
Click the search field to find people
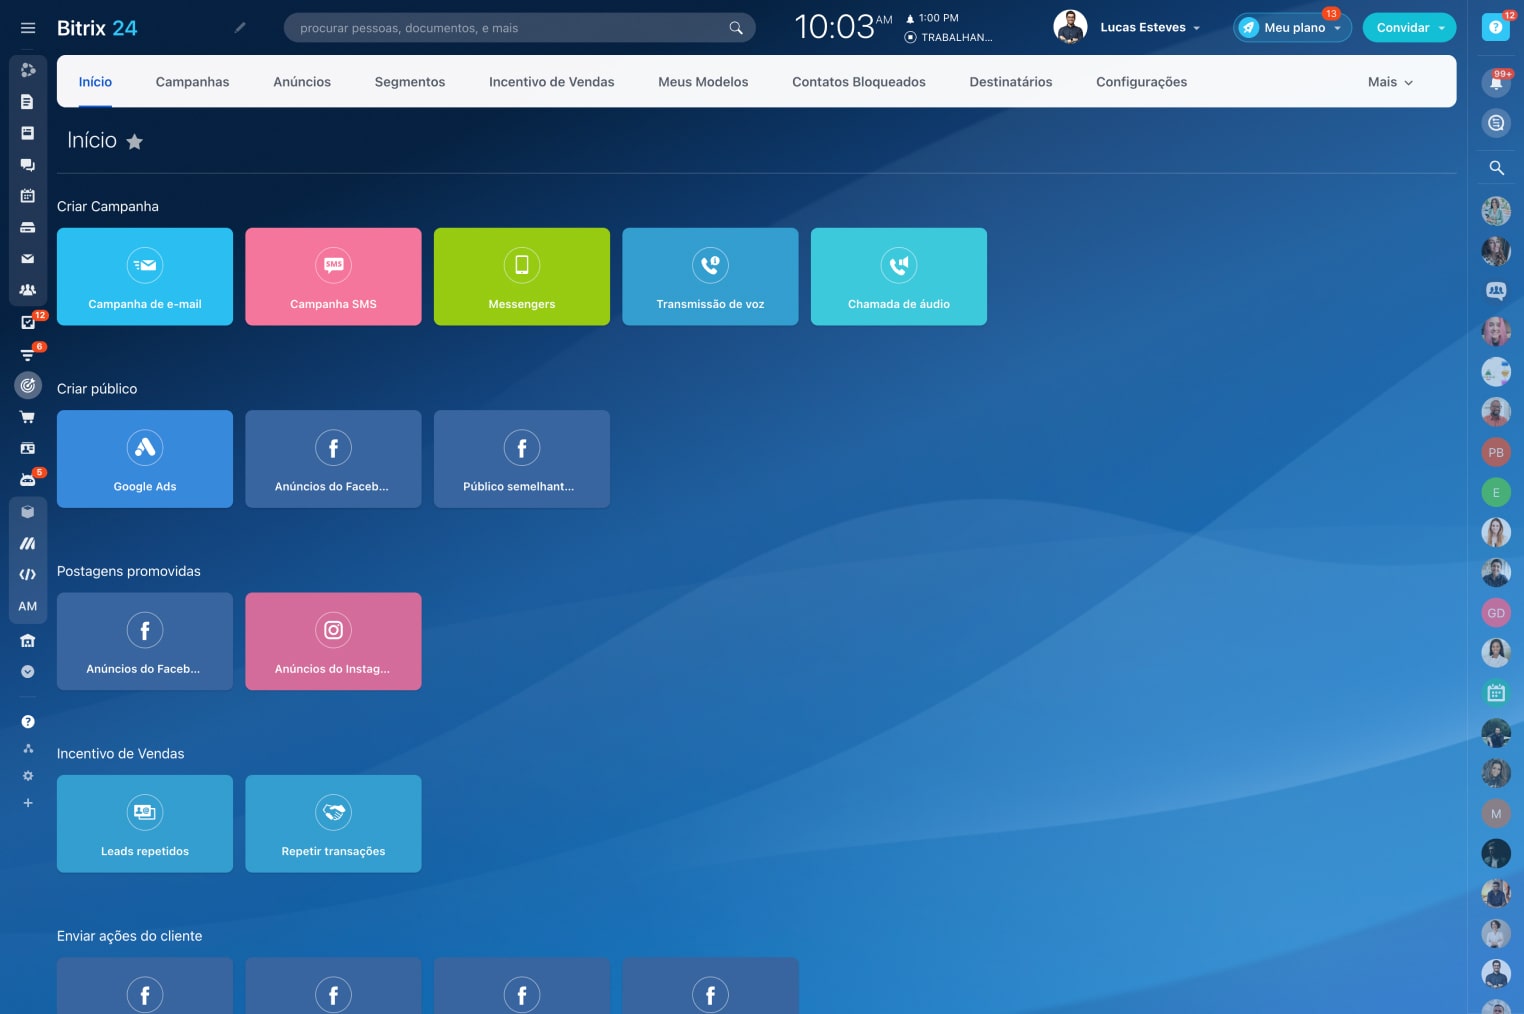click(x=510, y=28)
